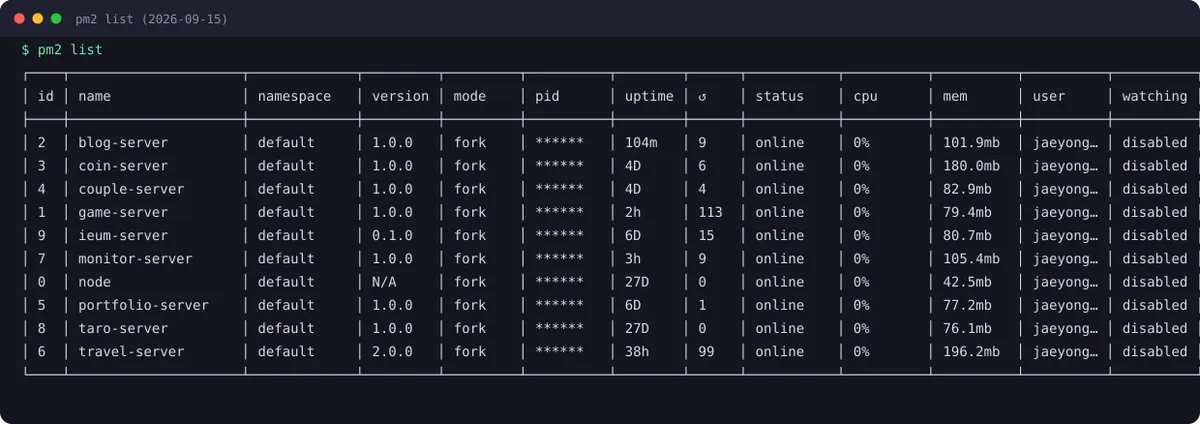Select the "ieum-server" process name
Screen dimensions: 1200x424
[x=123, y=235]
